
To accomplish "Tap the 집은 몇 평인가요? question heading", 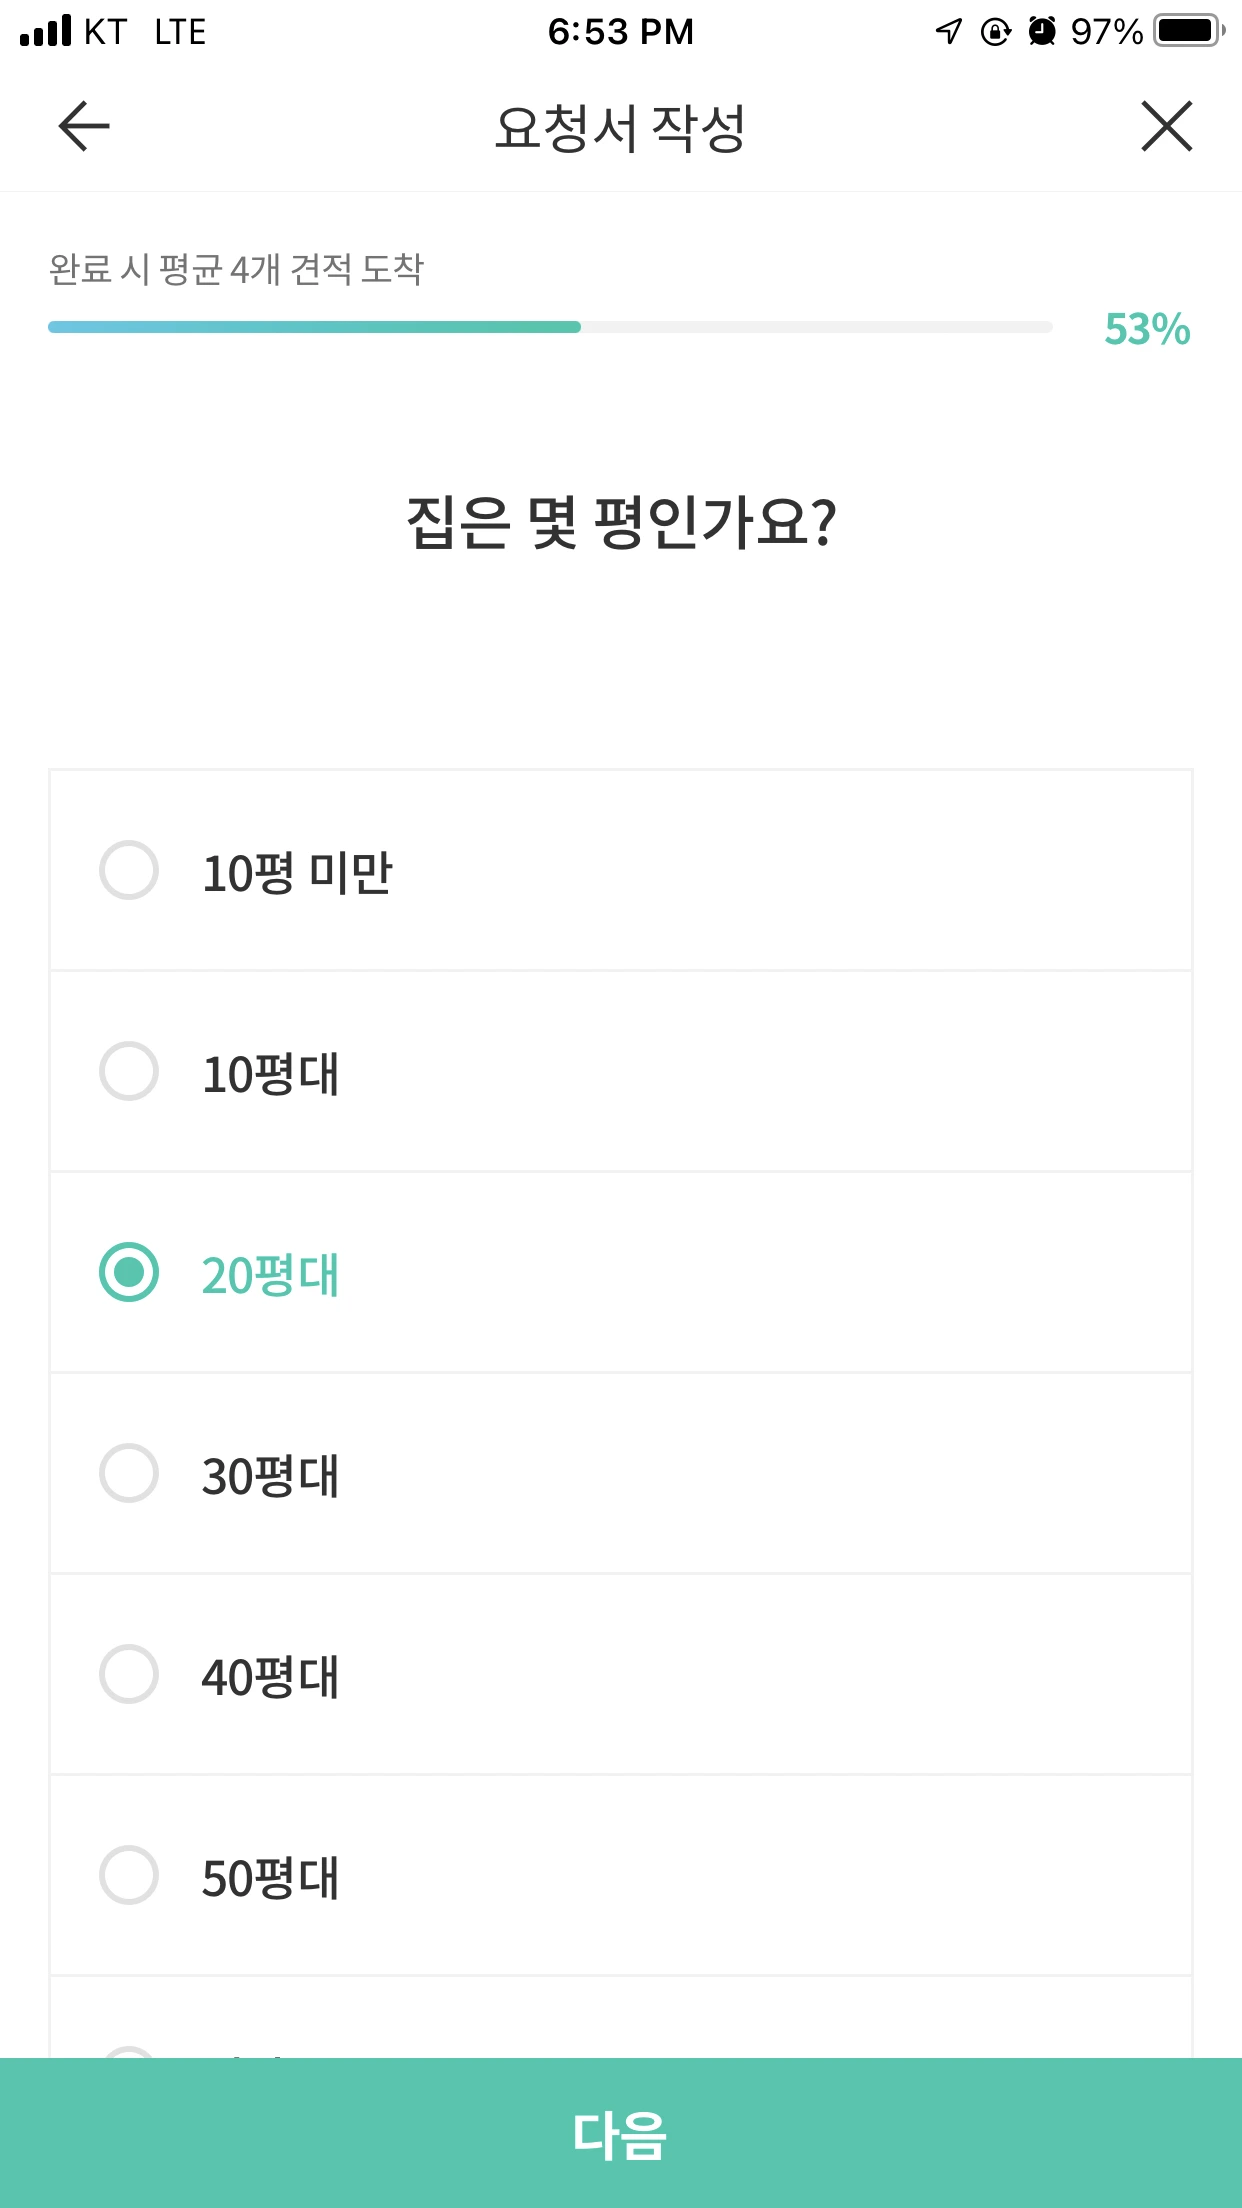I will (x=621, y=522).
